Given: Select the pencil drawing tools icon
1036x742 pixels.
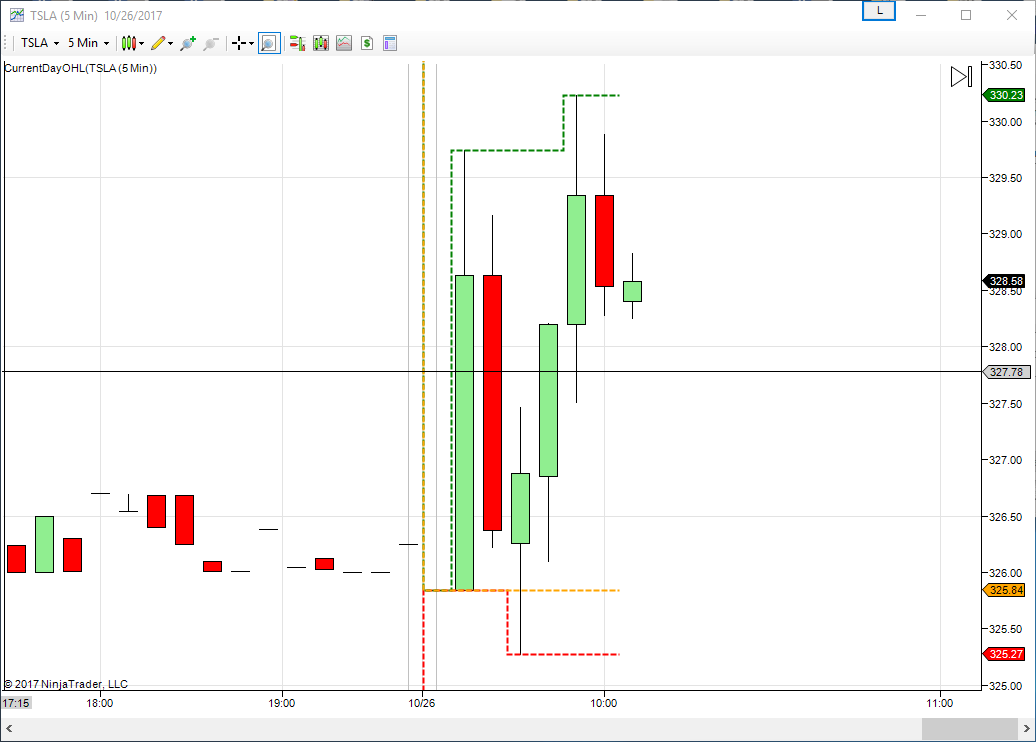Looking at the screenshot, I should point(158,44).
